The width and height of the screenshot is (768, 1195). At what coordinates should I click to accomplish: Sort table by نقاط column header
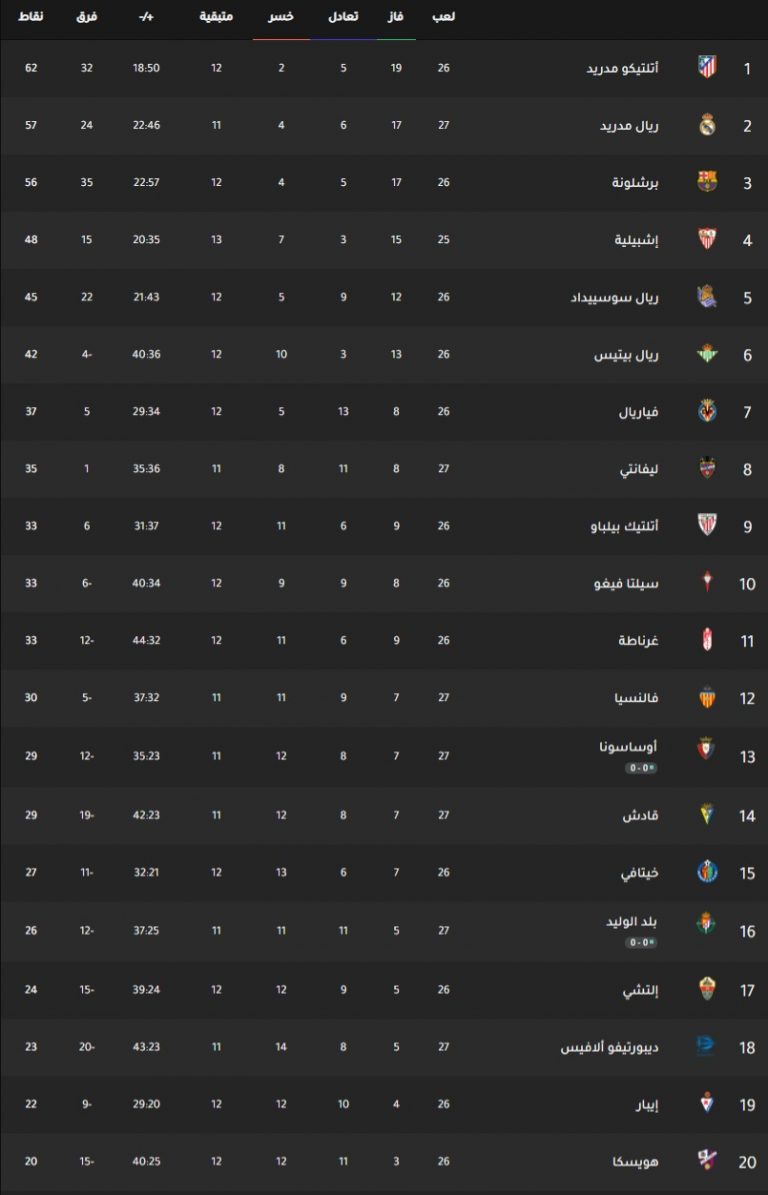click(30, 17)
